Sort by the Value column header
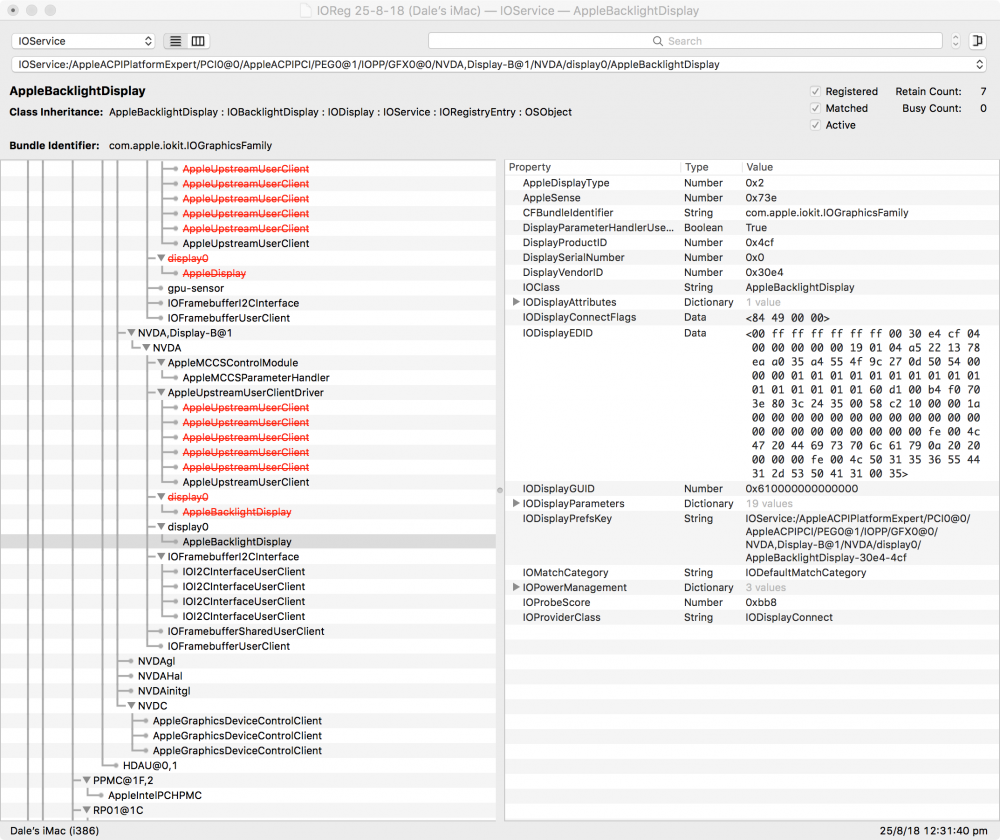Viewport: 1000px width, 840px height. [870, 167]
